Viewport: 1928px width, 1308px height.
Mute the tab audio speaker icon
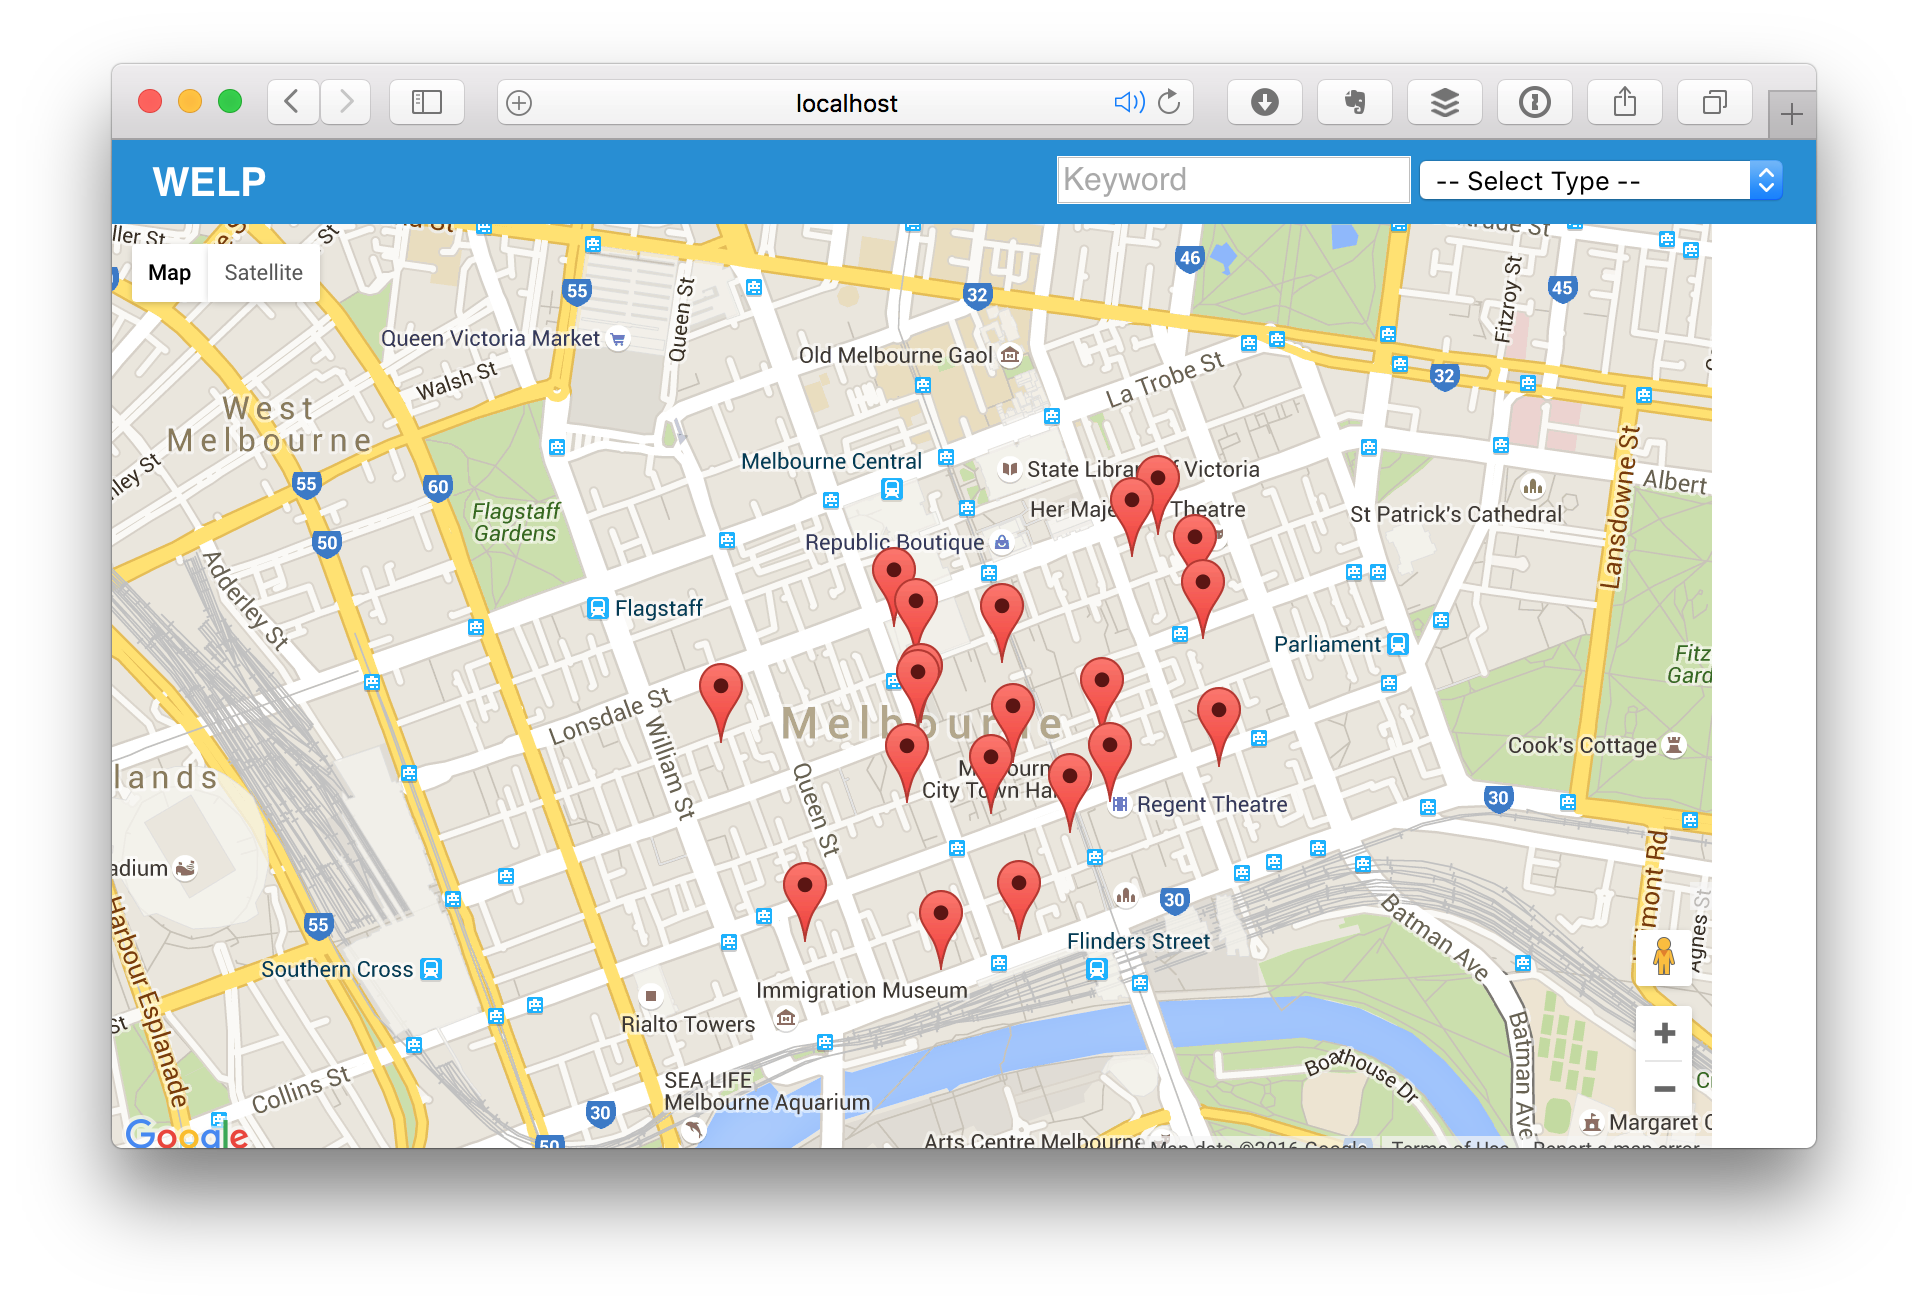[x=1129, y=102]
